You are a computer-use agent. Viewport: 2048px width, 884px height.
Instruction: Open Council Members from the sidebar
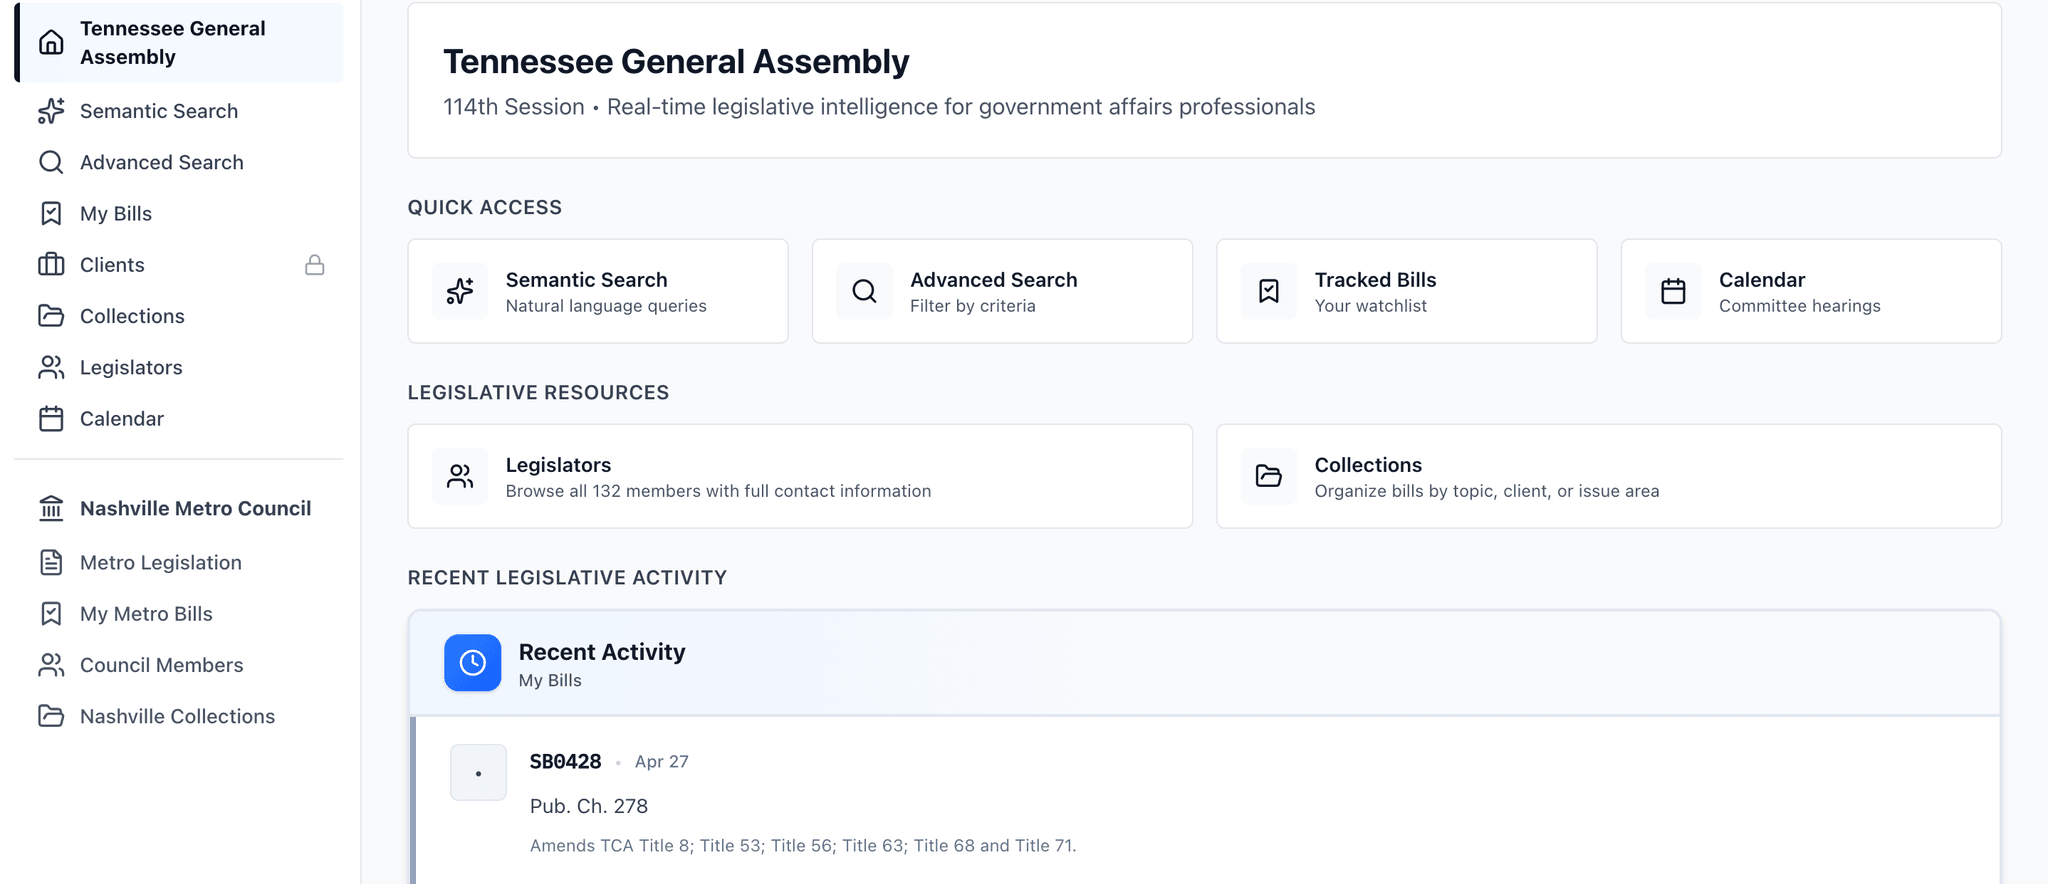[161, 664]
